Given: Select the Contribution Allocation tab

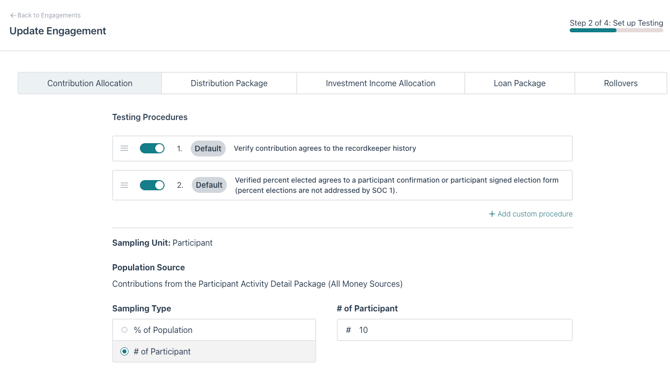Looking at the screenshot, I should [90, 83].
